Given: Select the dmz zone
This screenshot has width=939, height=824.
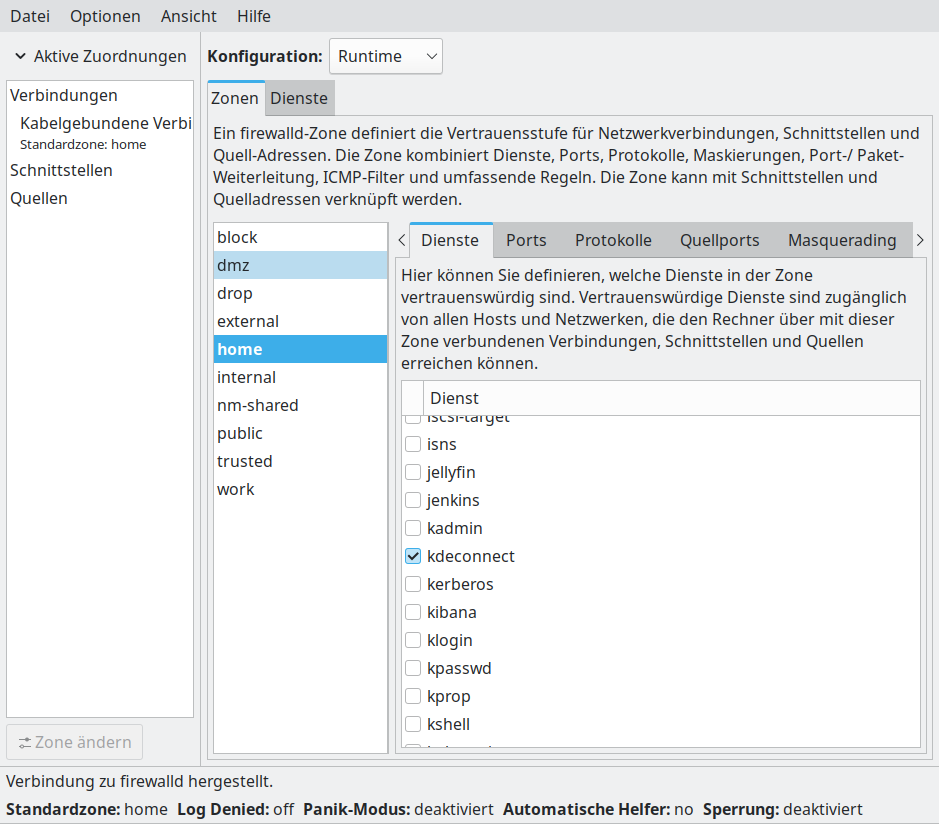Looking at the screenshot, I should [x=300, y=265].
